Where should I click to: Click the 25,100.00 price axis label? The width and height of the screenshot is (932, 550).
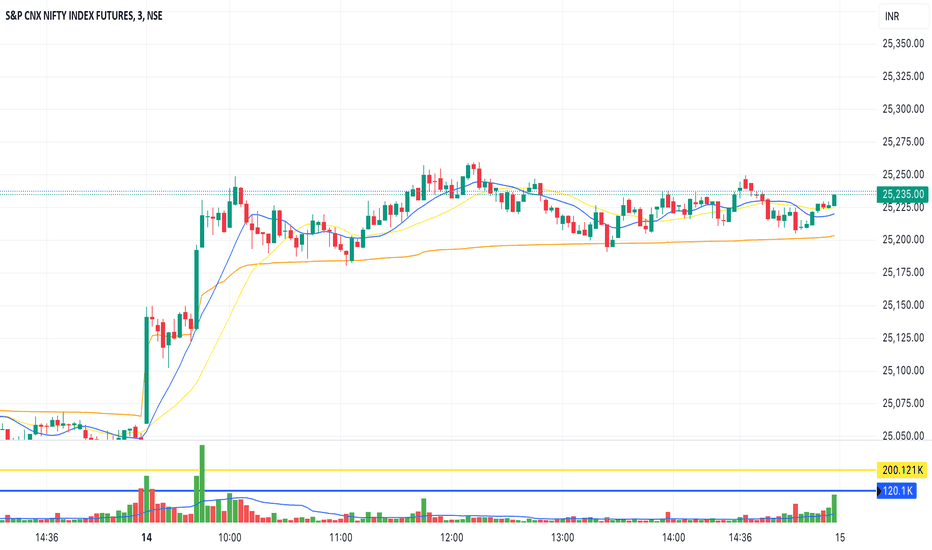[903, 370]
